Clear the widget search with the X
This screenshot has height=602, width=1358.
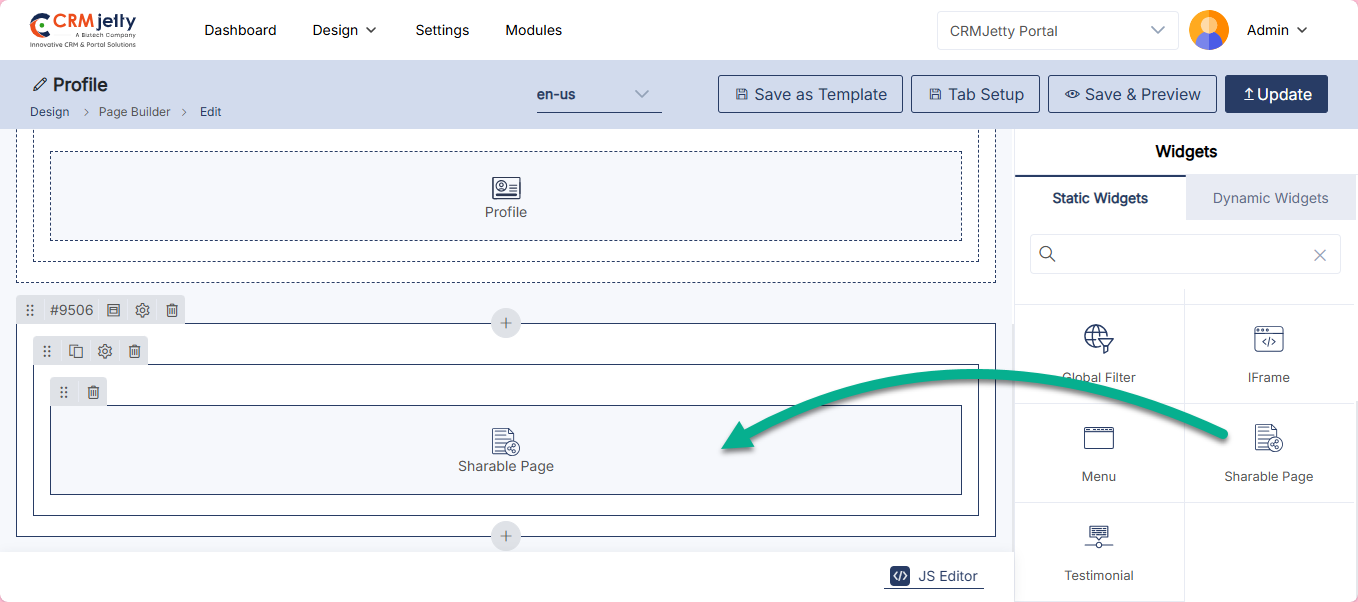tap(1320, 255)
